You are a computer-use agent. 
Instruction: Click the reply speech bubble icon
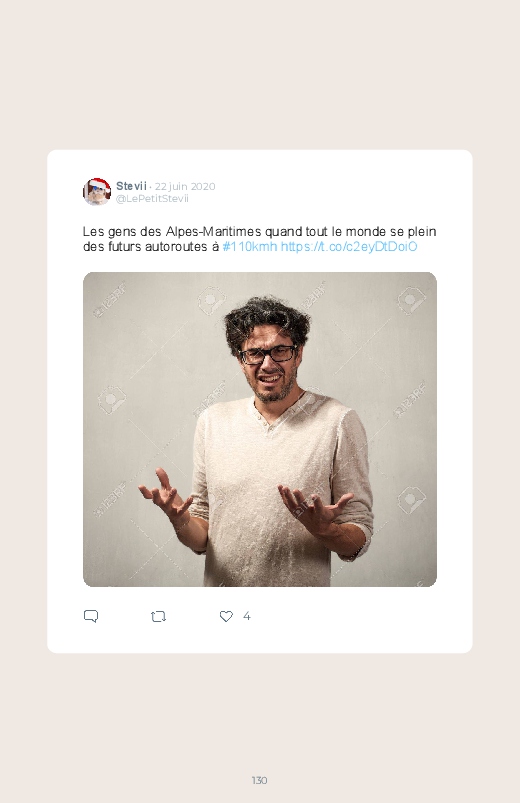[91, 616]
